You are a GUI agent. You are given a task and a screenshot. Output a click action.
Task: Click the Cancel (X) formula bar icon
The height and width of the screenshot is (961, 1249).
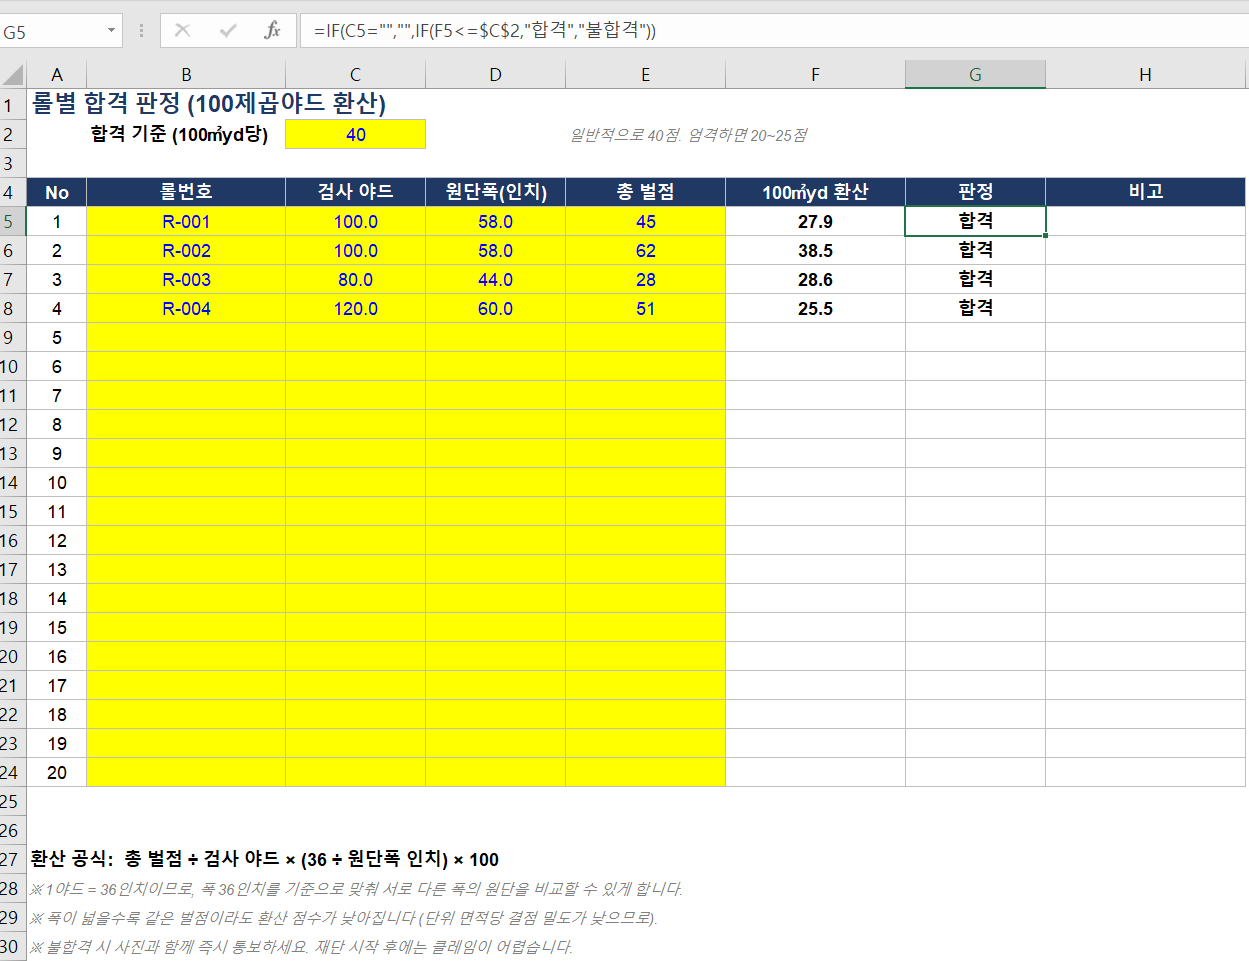[182, 30]
